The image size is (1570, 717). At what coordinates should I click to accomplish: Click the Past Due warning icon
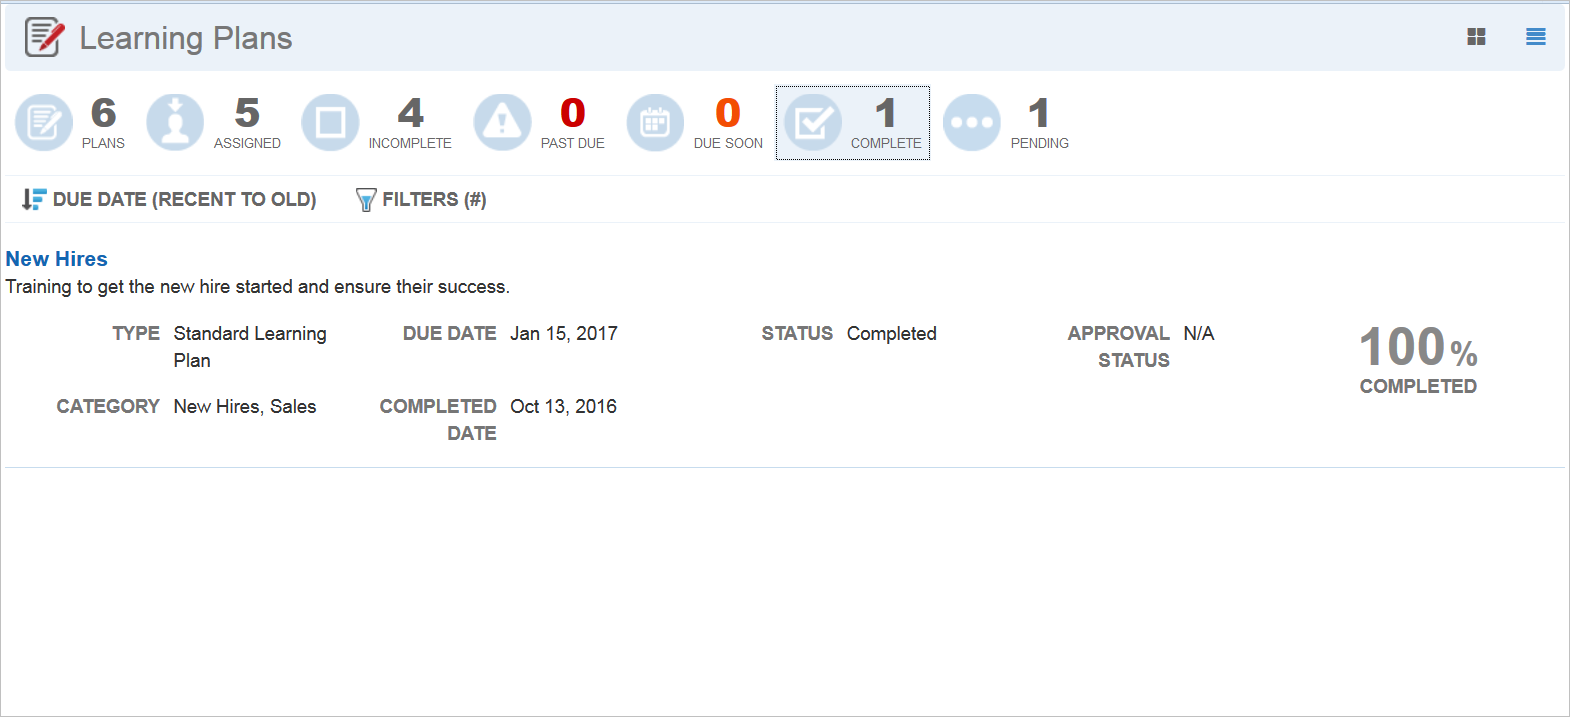(x=502, y=123)
